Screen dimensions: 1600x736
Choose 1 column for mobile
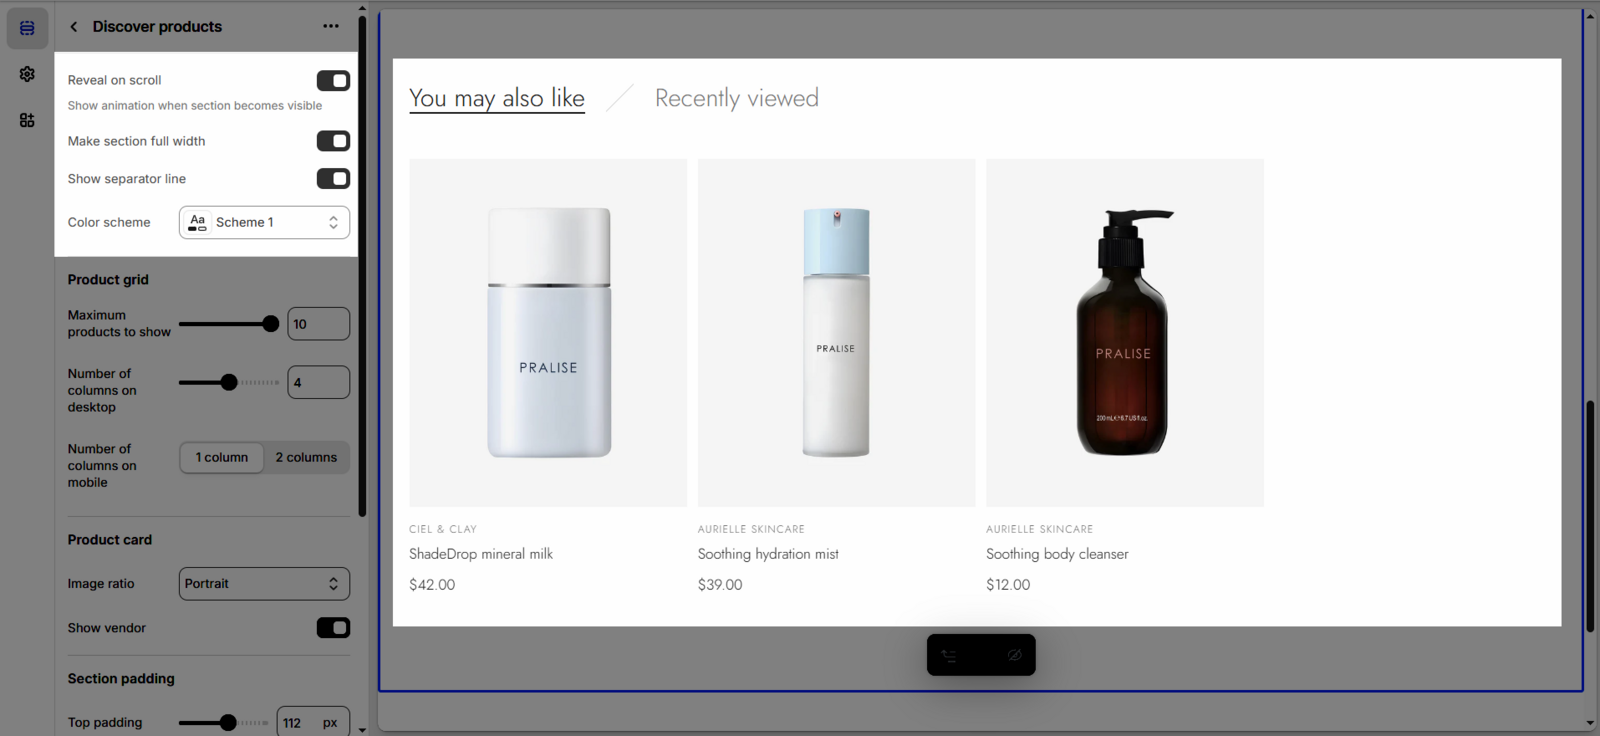pos(222,458)
